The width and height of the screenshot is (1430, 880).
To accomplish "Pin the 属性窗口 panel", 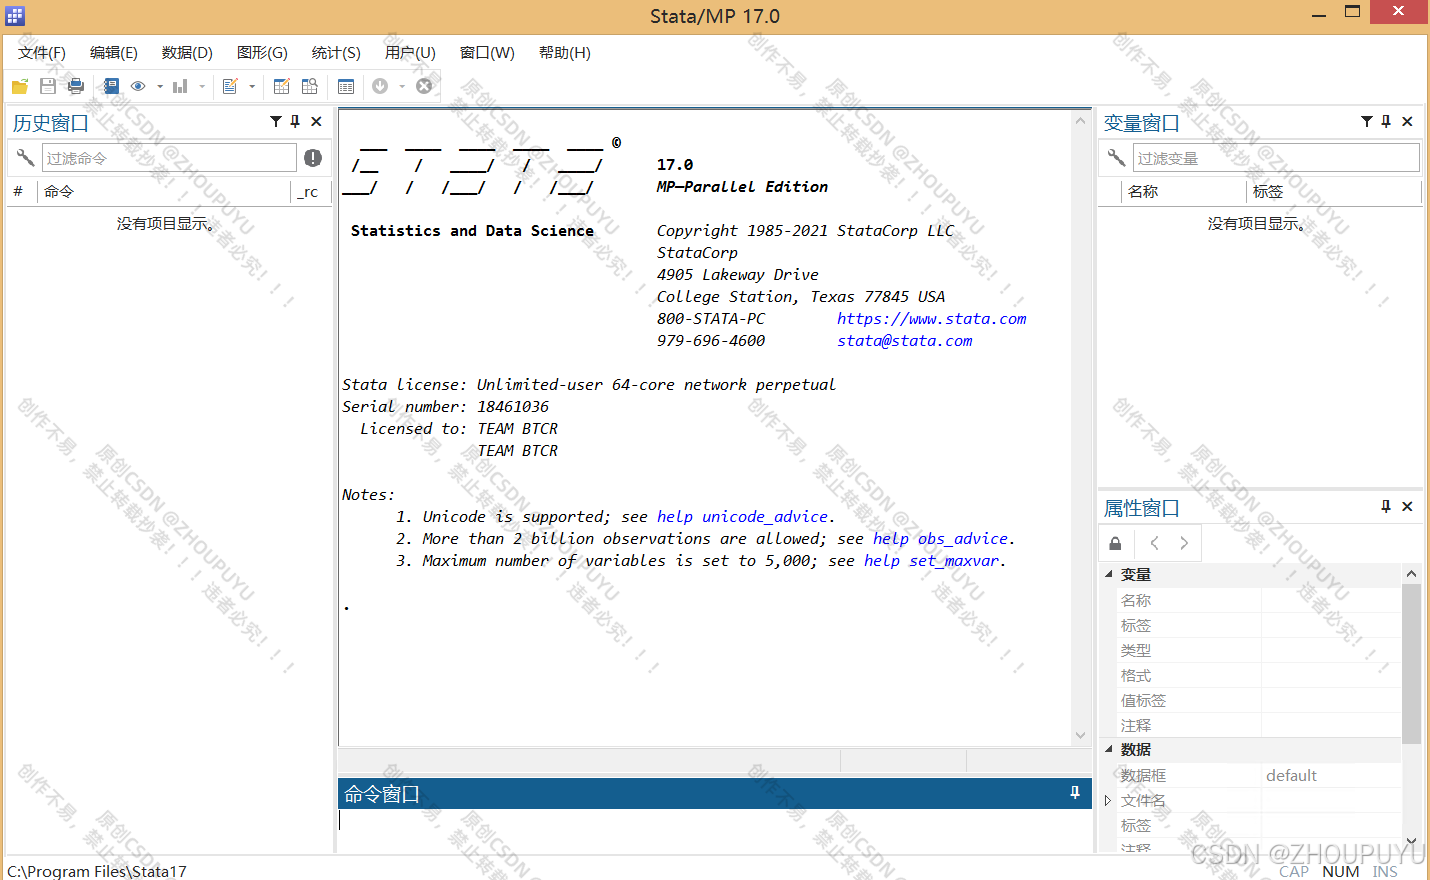I will pos(1386,506).
